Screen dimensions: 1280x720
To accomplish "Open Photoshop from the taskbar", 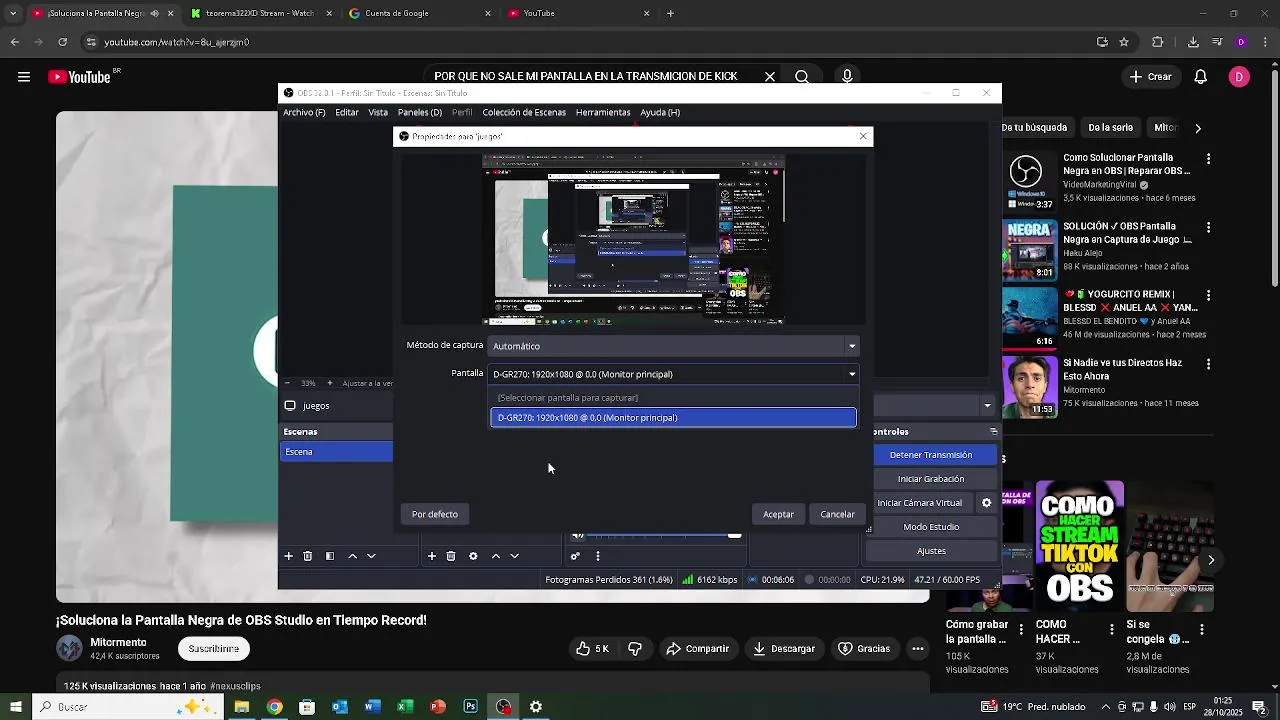I will pyautogui.click(x=470, y=707).
